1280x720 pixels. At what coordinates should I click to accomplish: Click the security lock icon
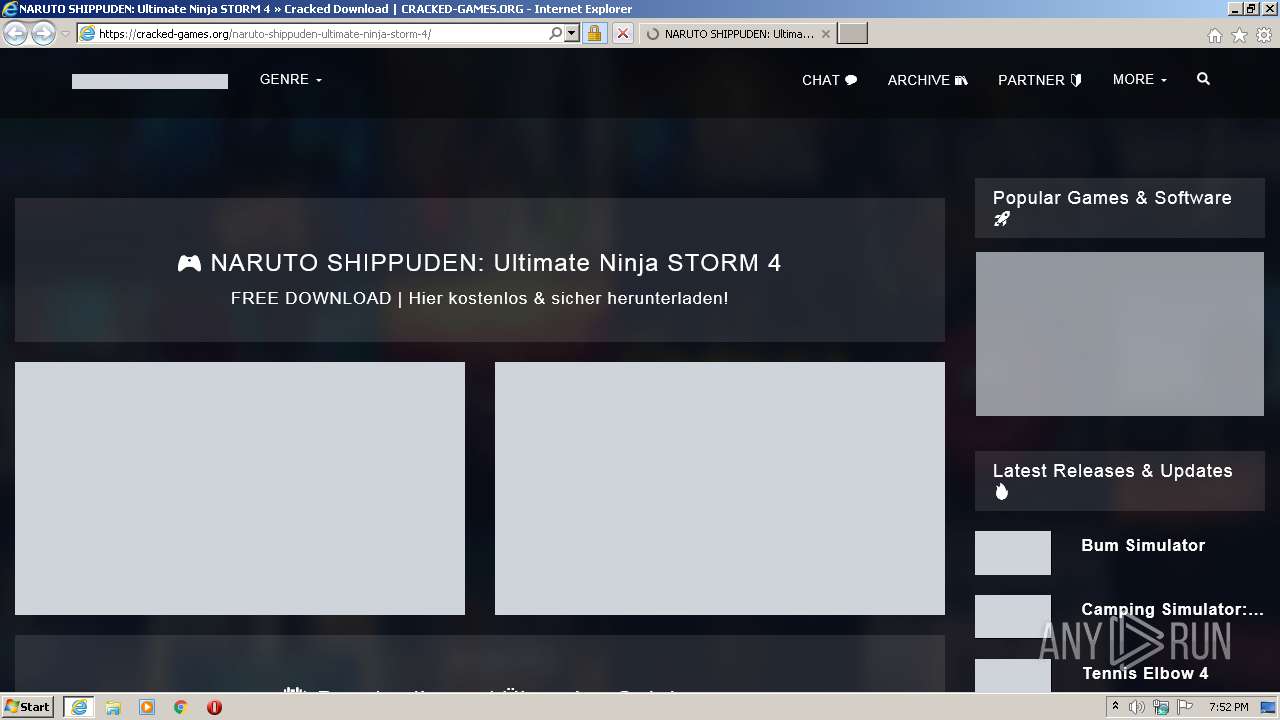[594, 34]
